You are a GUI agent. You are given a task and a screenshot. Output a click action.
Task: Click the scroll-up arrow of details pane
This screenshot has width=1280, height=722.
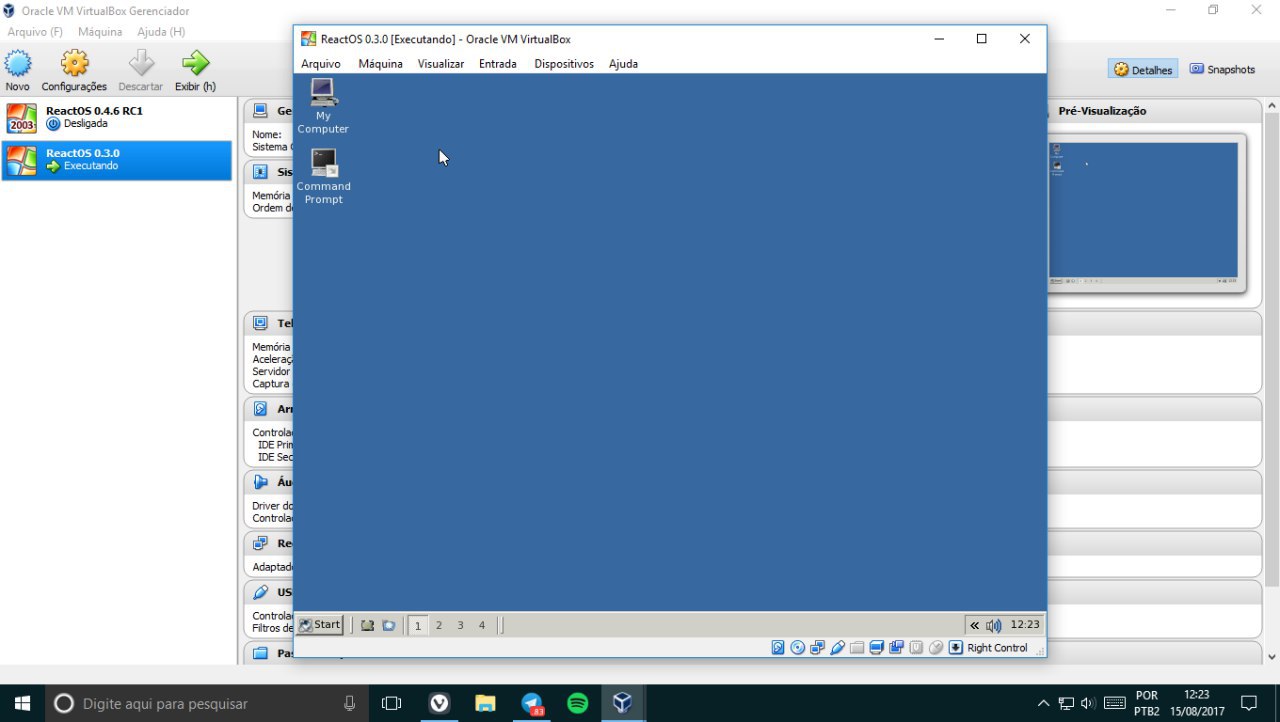[1272, 105]
